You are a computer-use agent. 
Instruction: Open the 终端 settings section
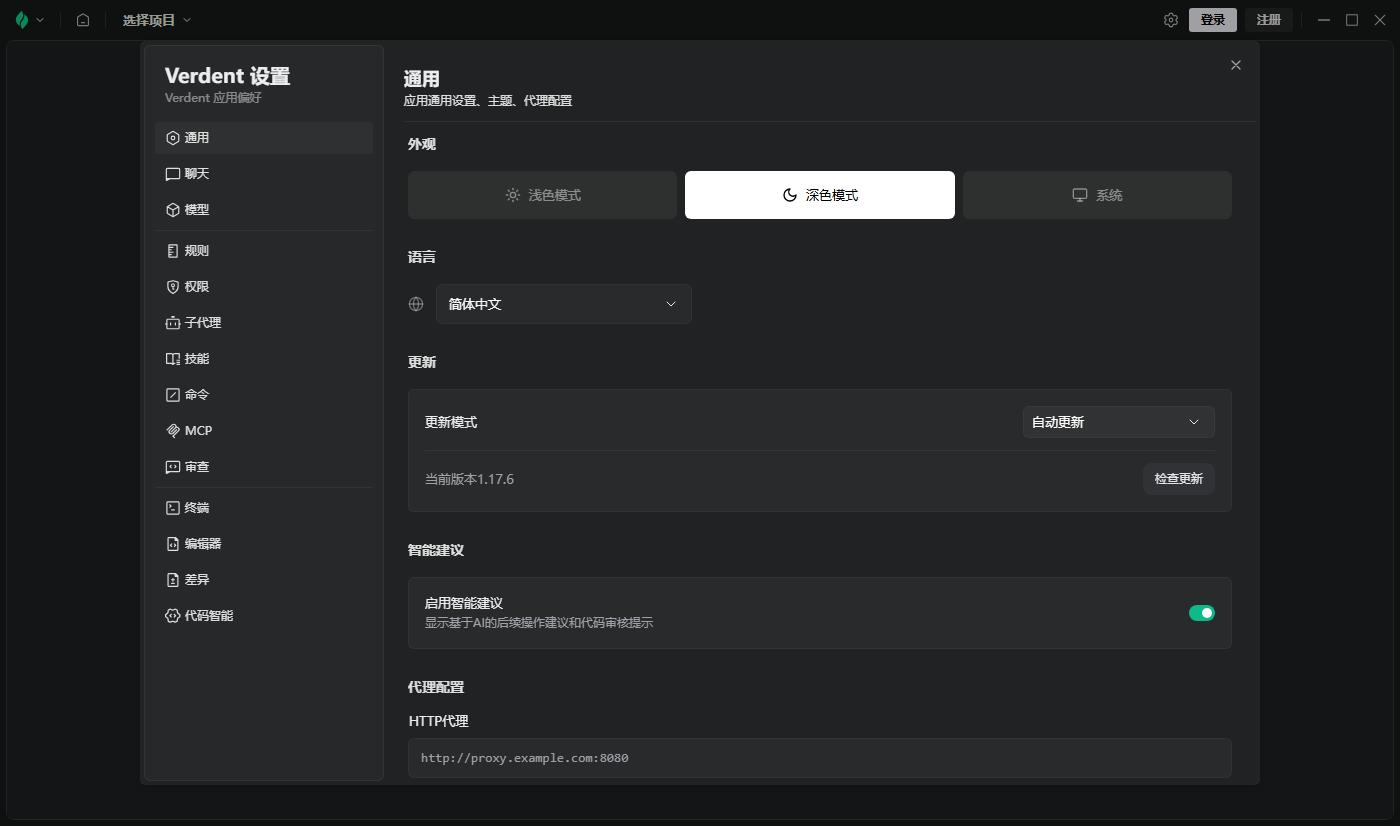[196, 507]
